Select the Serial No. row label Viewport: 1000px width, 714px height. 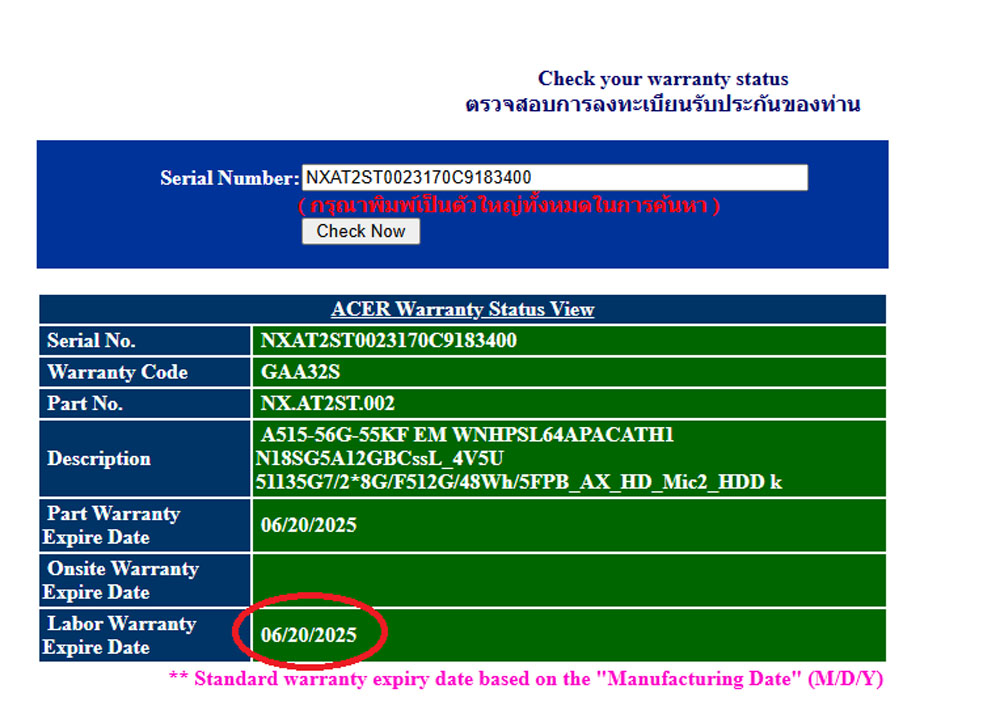point(91,341)
